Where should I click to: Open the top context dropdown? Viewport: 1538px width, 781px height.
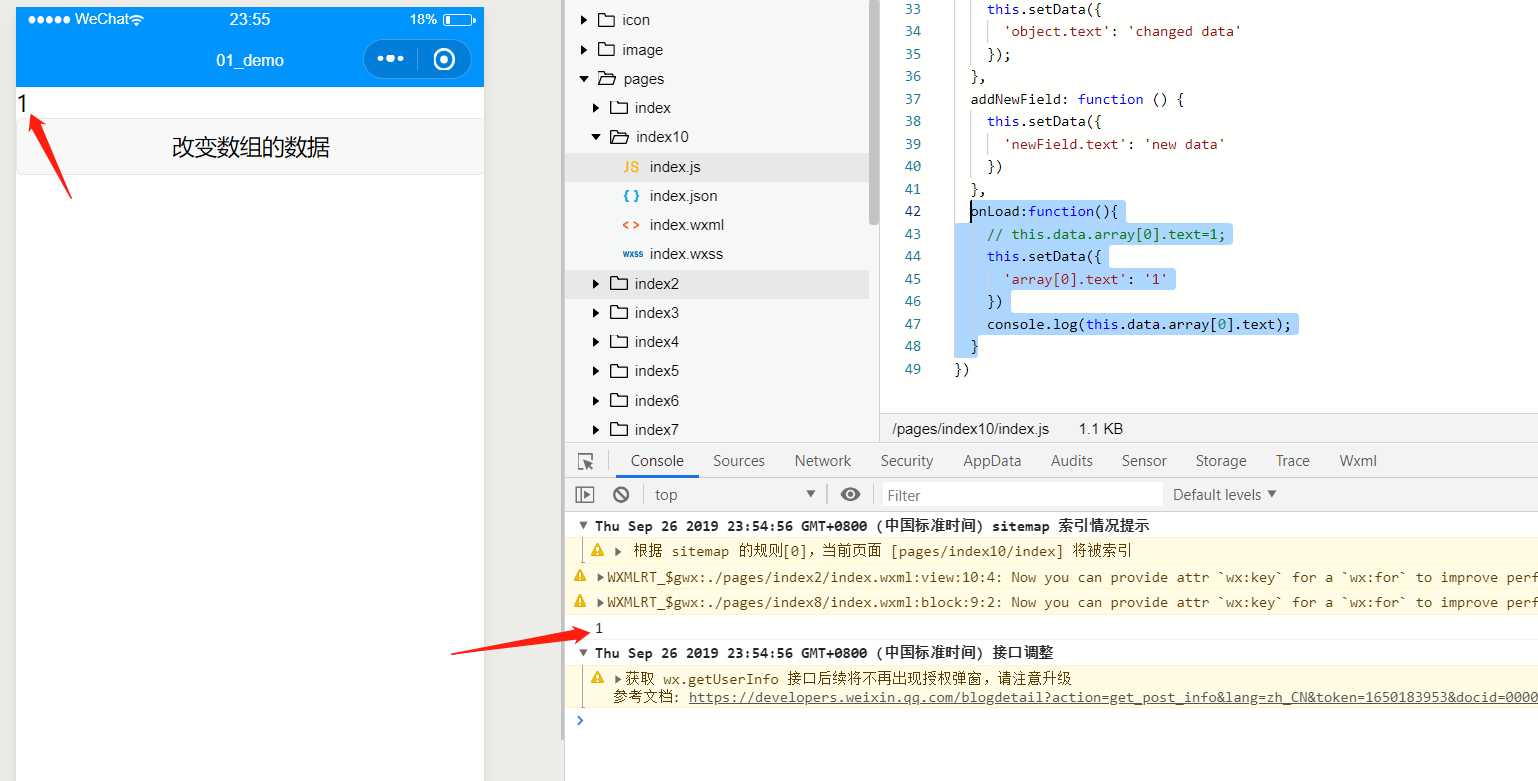[735, 495]
